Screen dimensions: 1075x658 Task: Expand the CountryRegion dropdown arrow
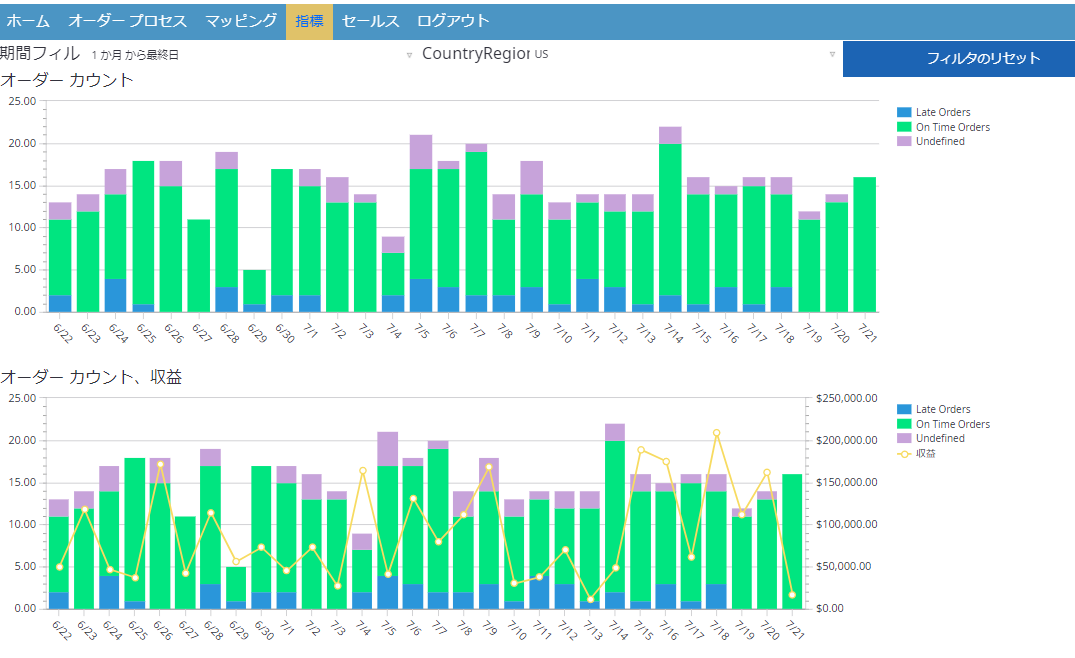click(832, 55)
